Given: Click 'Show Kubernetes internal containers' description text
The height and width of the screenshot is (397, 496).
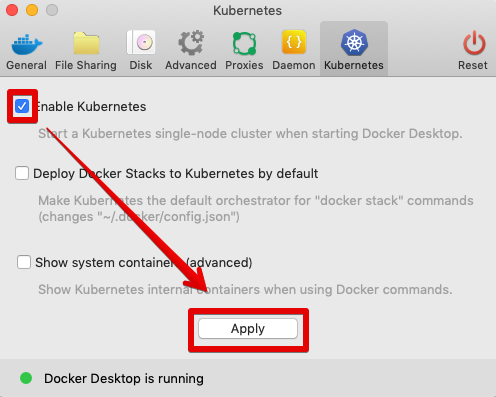Looking at the screenshot, I should tap(245, 290).
